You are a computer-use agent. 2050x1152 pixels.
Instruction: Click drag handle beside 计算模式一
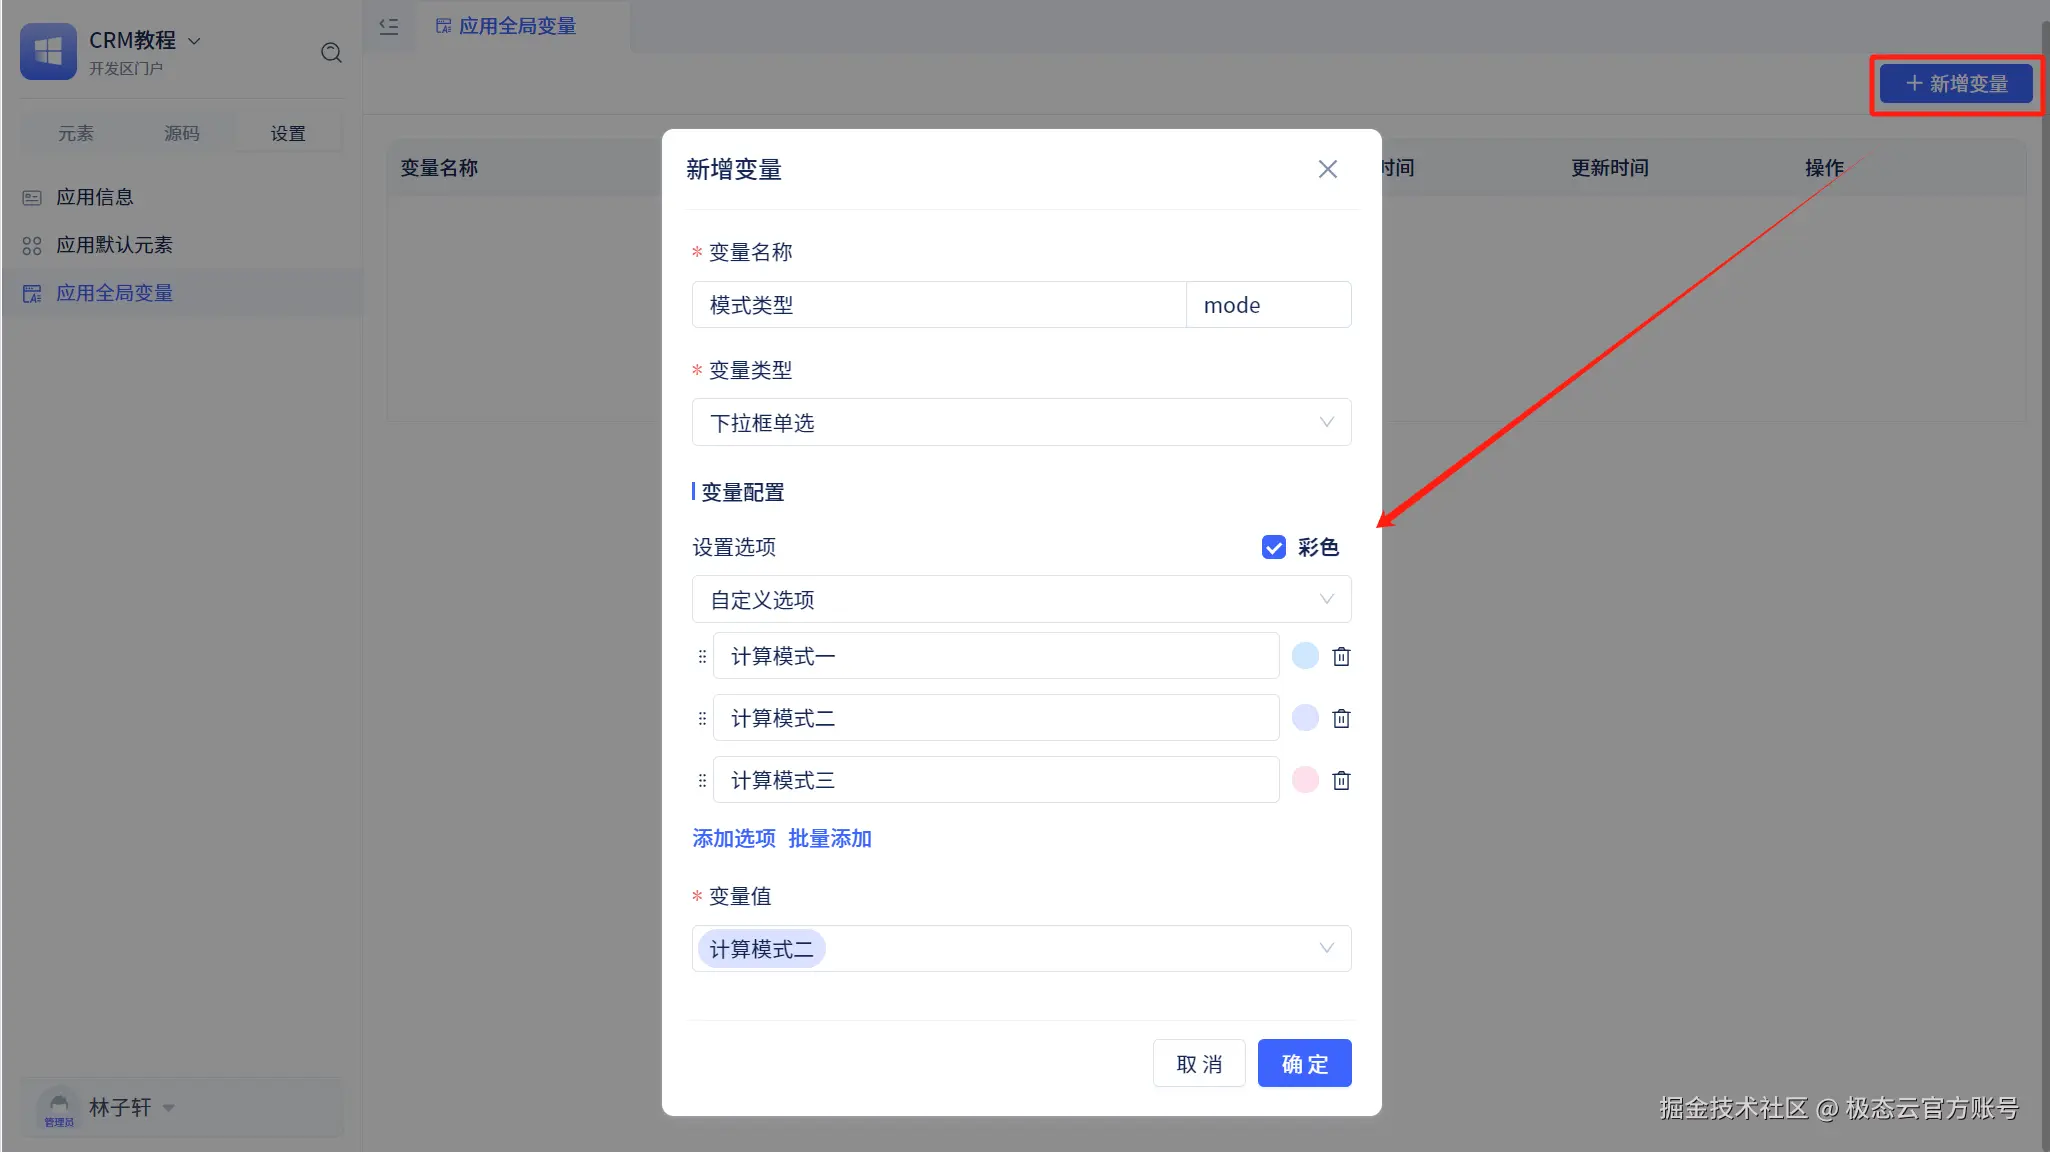coord(702,656)
